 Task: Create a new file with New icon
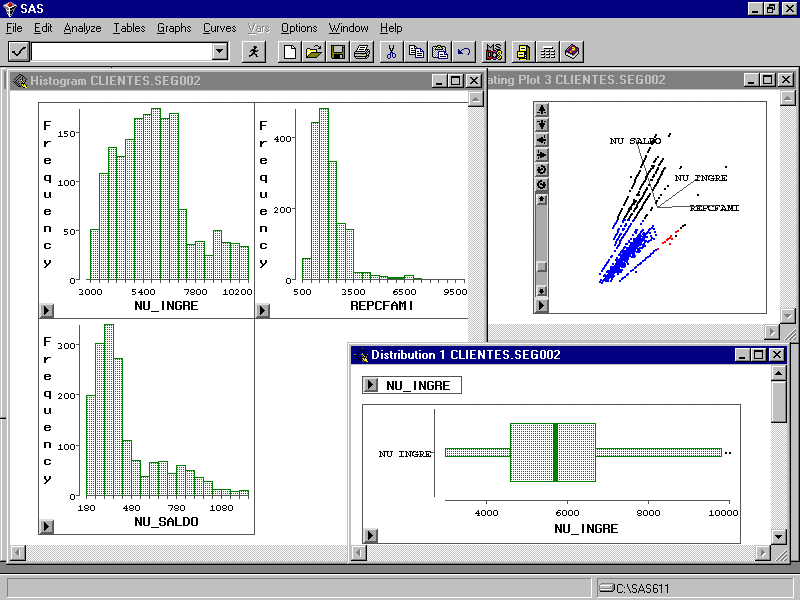[x=290, y=51]
